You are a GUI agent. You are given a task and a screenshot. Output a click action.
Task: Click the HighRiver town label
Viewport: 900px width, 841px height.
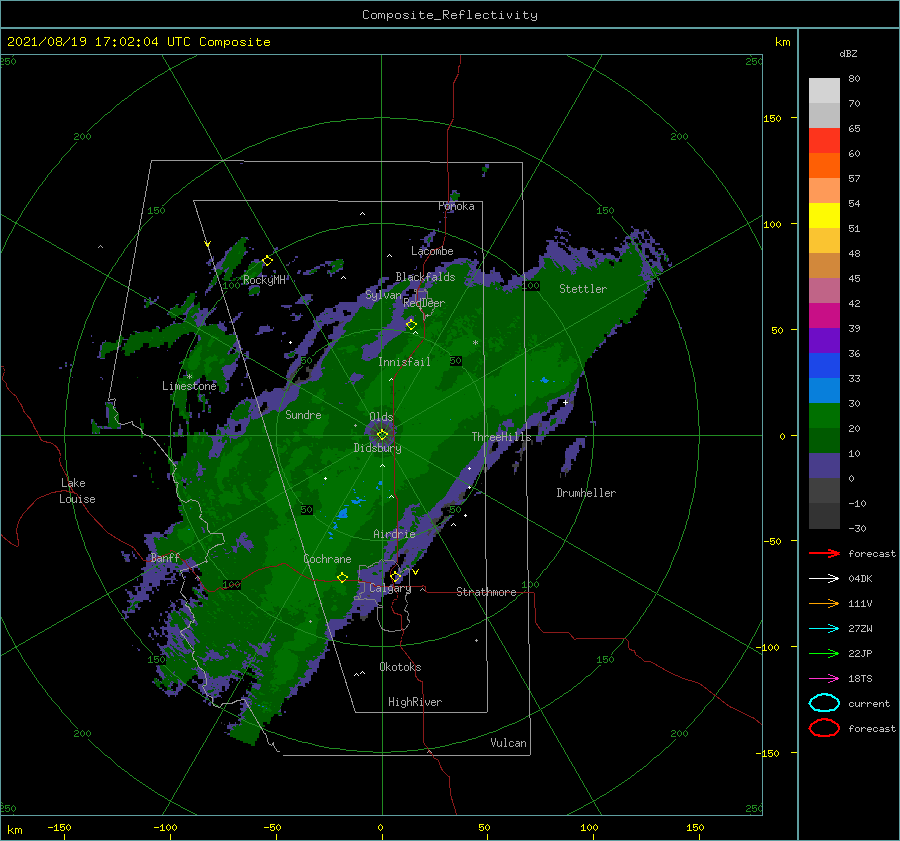click(415, 702)
